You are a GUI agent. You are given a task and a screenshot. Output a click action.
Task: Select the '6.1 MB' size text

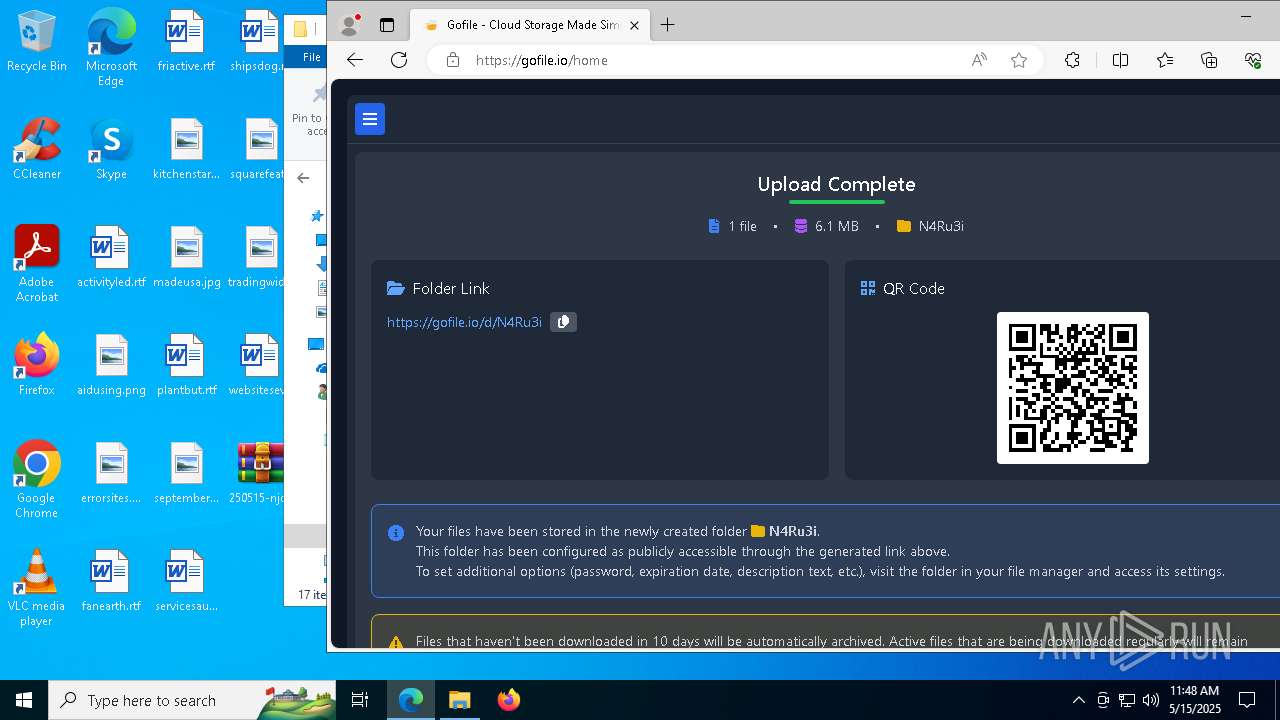[x=836, y=226]
